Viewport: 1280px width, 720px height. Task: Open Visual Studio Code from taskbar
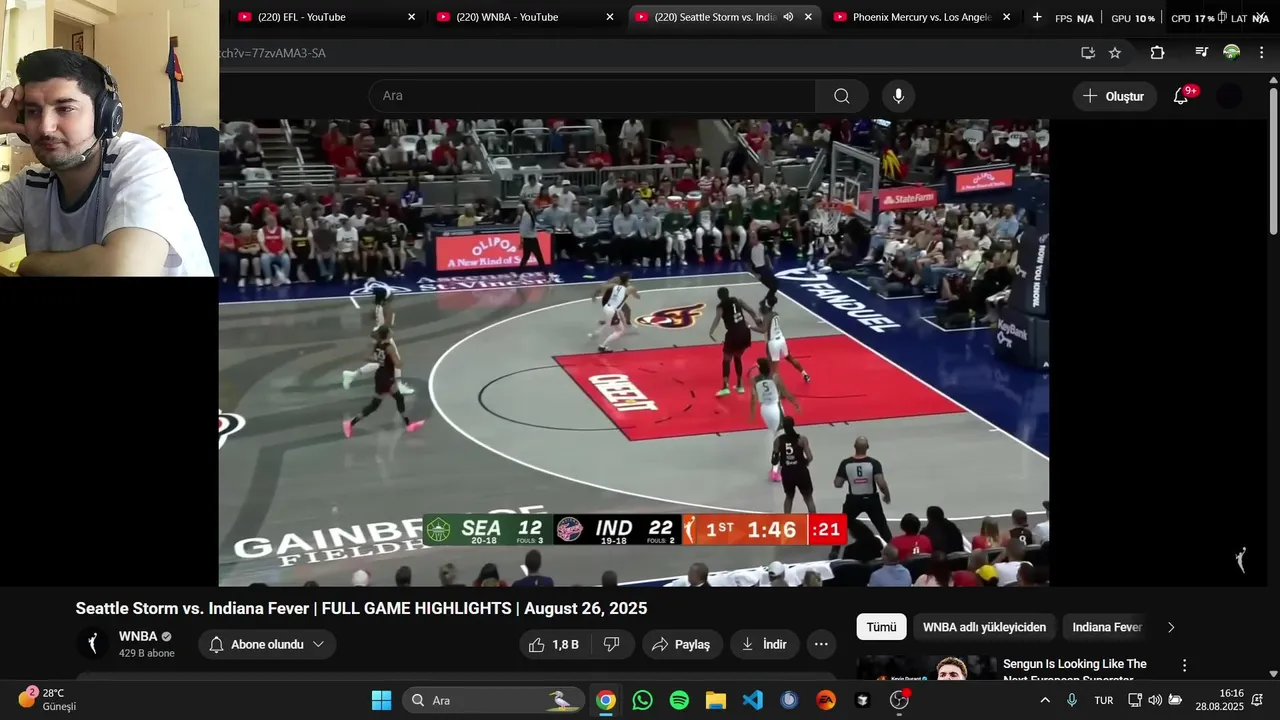[753, 700]
